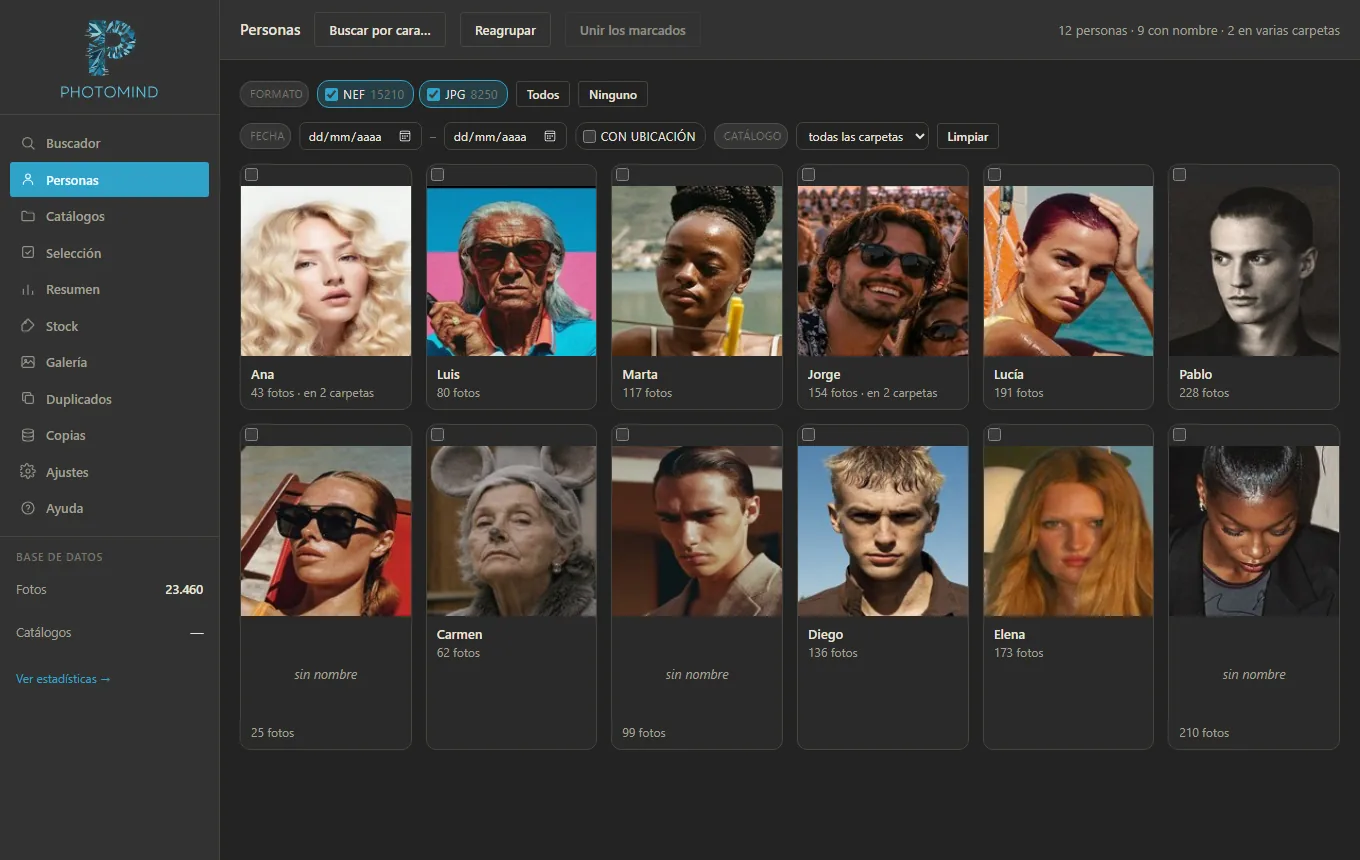
Task: Toggle the NEF format checkbox
Action: [332, 95]
